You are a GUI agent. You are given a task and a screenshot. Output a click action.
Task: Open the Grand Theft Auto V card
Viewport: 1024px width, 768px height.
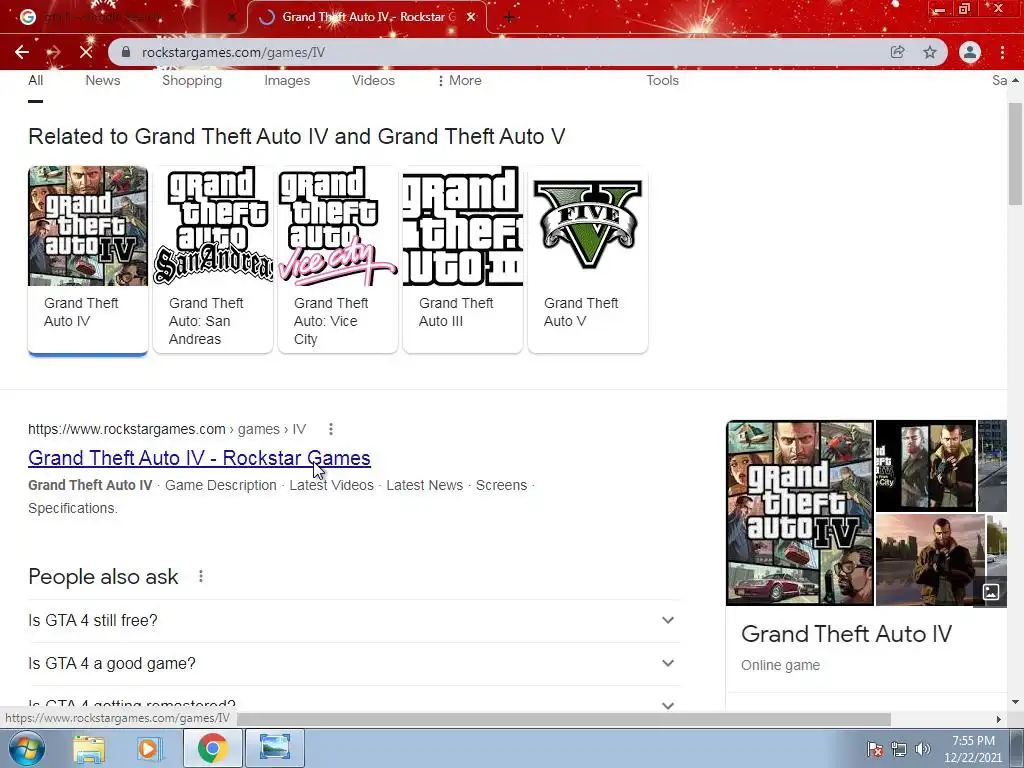coord(588,259)
